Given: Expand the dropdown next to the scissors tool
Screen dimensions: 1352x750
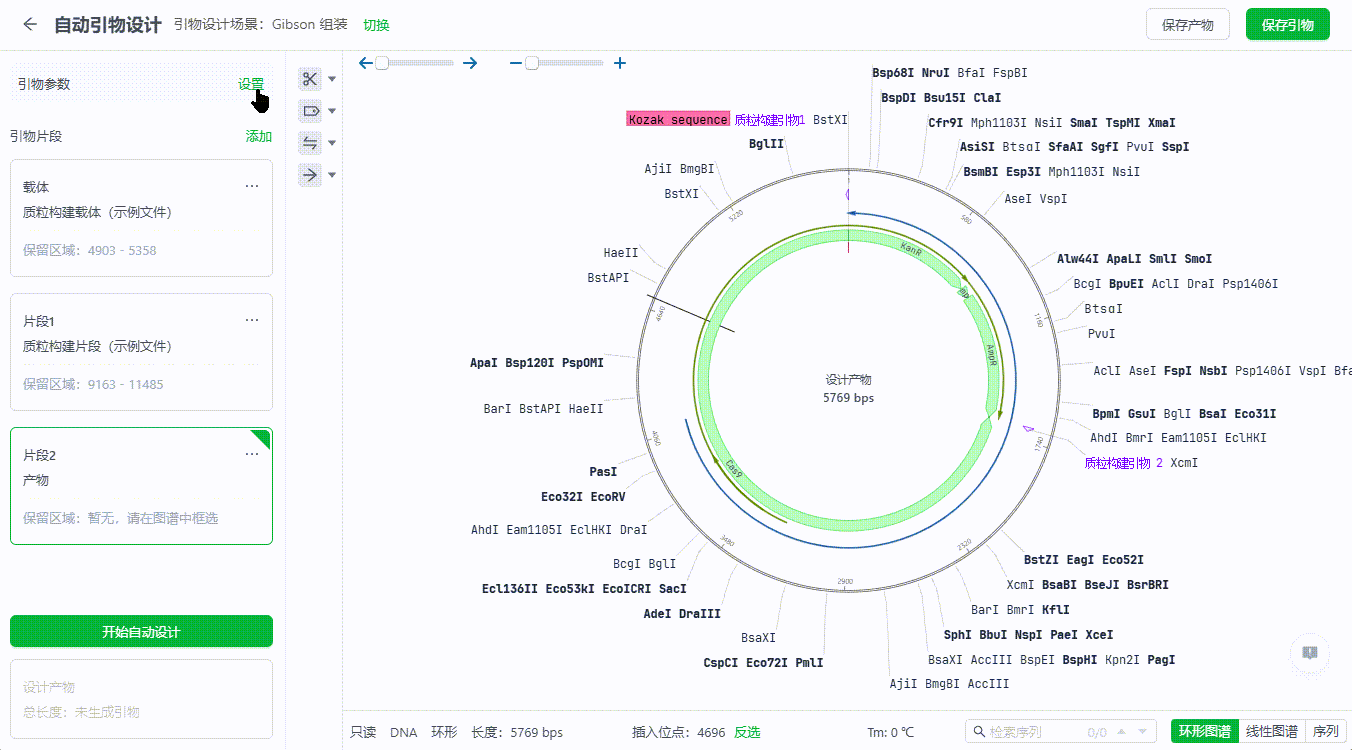Looking at the screenshot, I should [333, 79].
